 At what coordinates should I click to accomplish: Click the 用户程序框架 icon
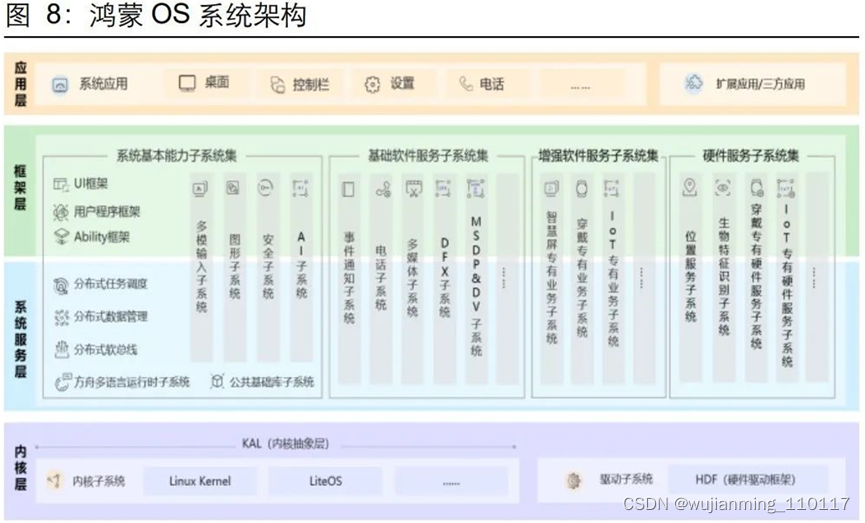61,211
